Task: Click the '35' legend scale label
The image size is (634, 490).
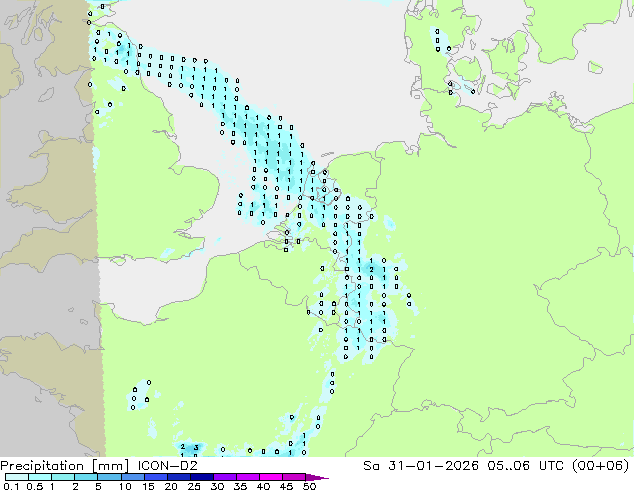Action: [240, 486]
